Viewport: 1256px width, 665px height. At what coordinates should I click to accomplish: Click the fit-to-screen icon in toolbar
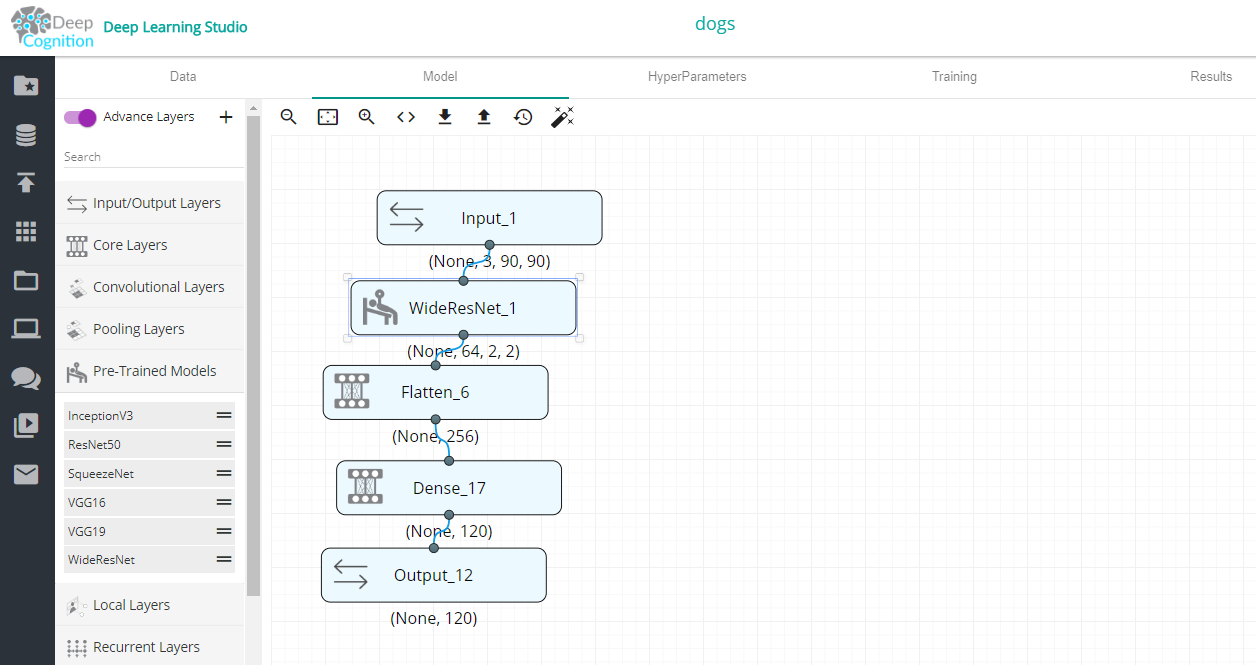pyautogui.click(x=328, y=117)
